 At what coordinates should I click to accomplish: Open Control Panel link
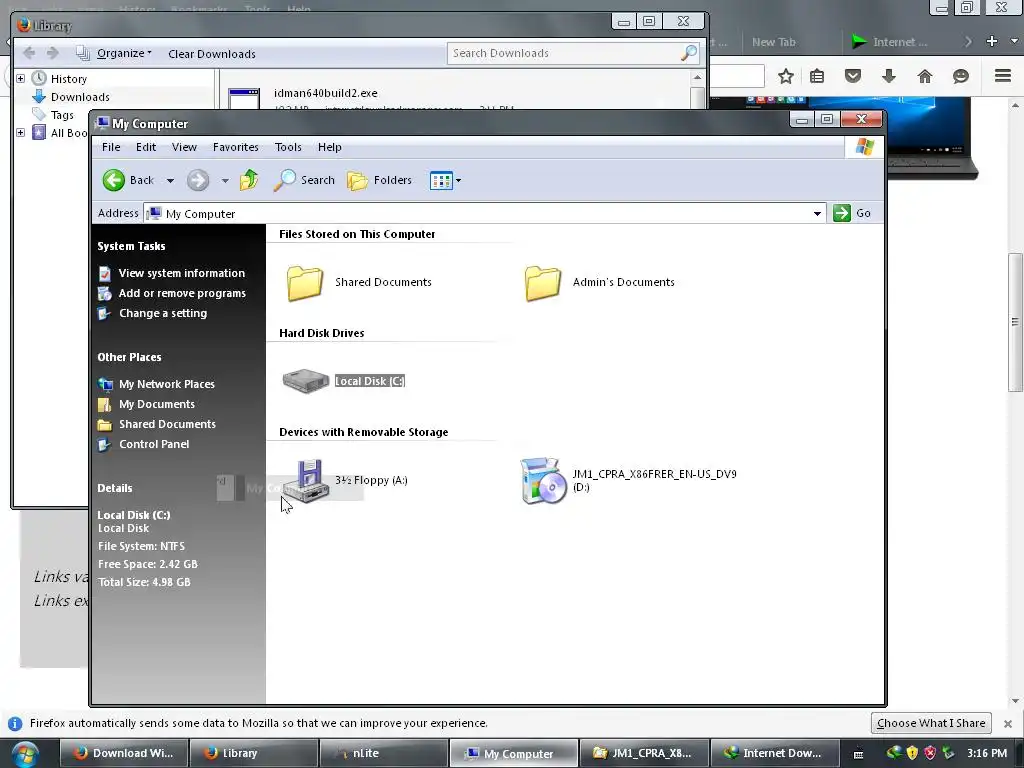[154, 444]
